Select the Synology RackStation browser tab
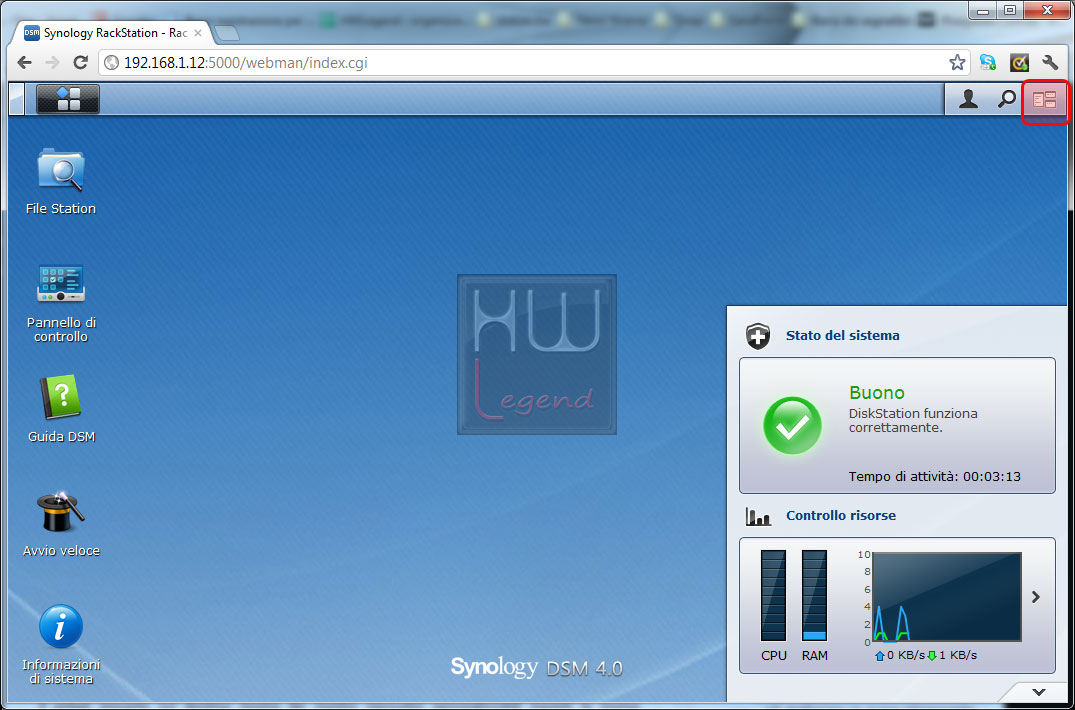 point(113,33)
